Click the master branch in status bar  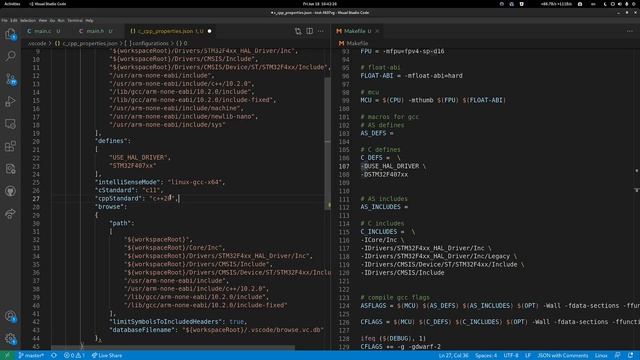pos(31,356)
